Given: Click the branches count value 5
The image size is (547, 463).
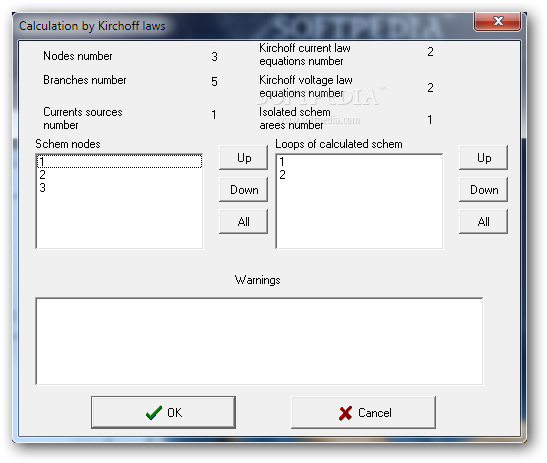Looking at the screenshot, I should coord(214,82).
